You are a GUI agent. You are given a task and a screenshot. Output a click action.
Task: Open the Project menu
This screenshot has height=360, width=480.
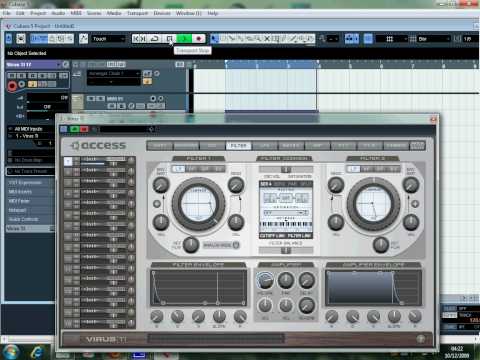tap(38, 13)
